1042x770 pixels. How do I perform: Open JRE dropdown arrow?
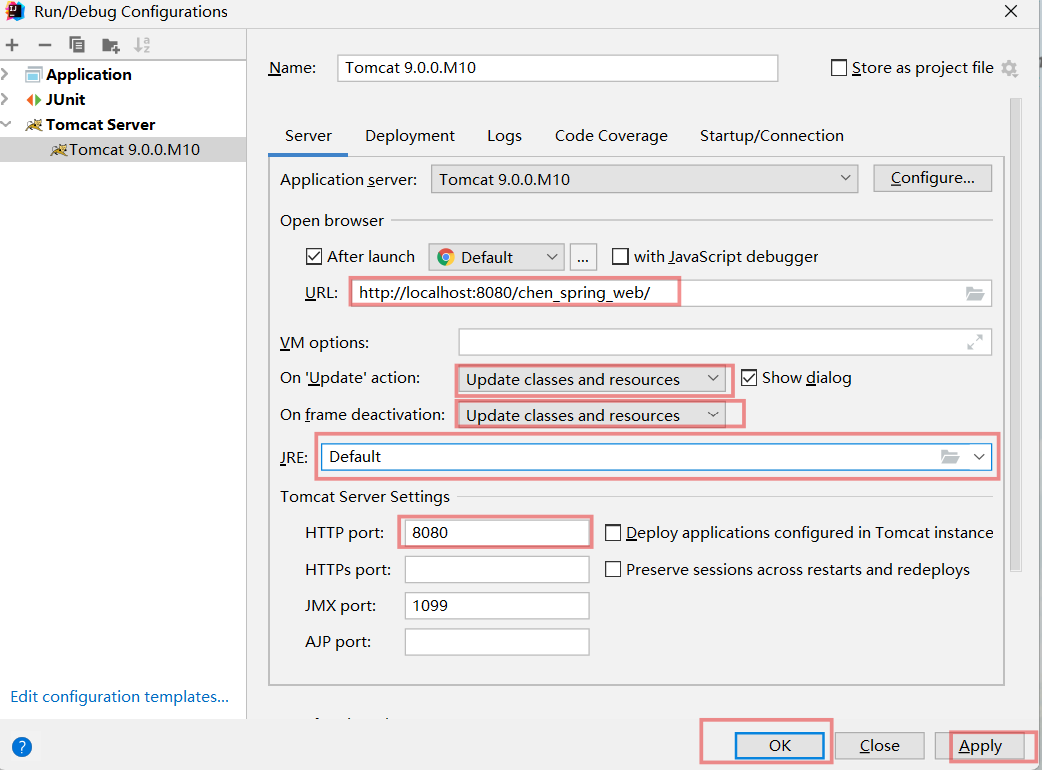pos(979,457)
